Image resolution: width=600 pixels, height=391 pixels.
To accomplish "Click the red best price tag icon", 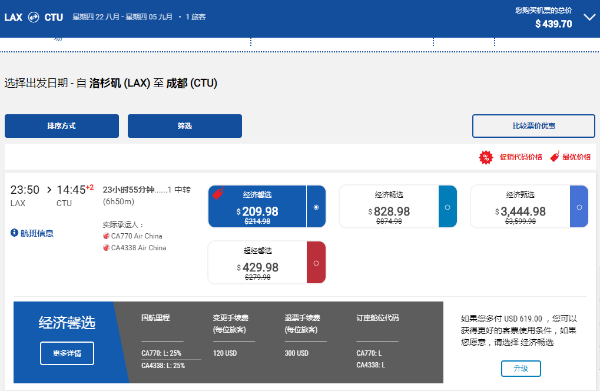I will [x=555, y=156].
